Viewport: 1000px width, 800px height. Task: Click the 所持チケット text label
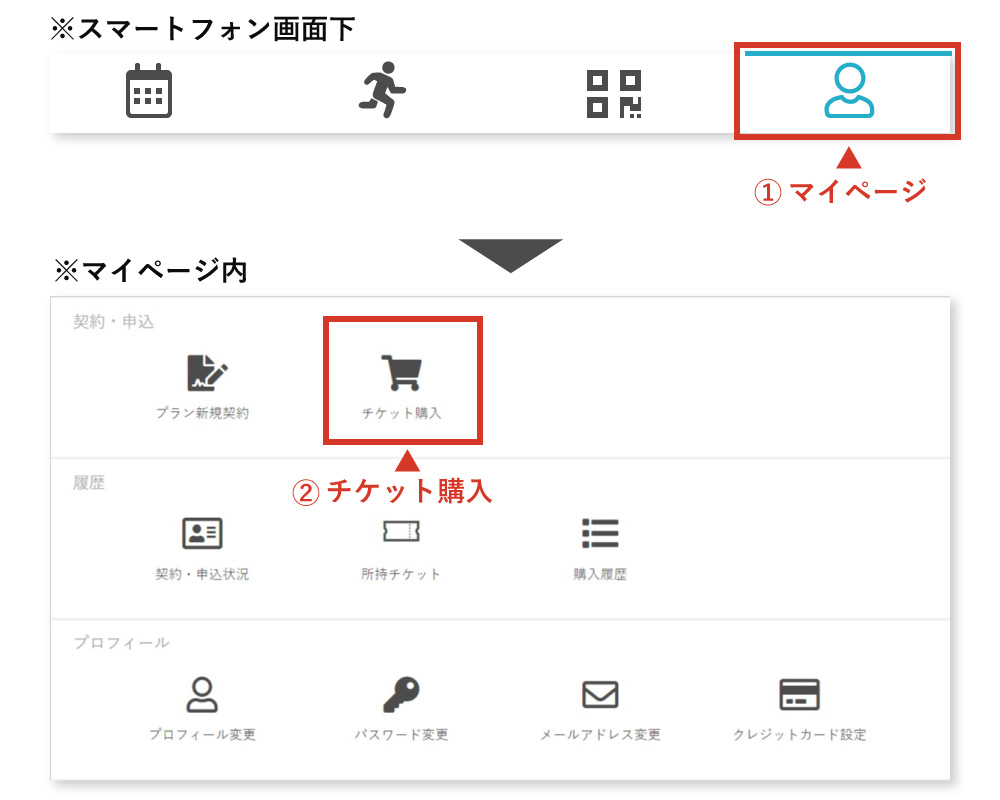(401, 574)
